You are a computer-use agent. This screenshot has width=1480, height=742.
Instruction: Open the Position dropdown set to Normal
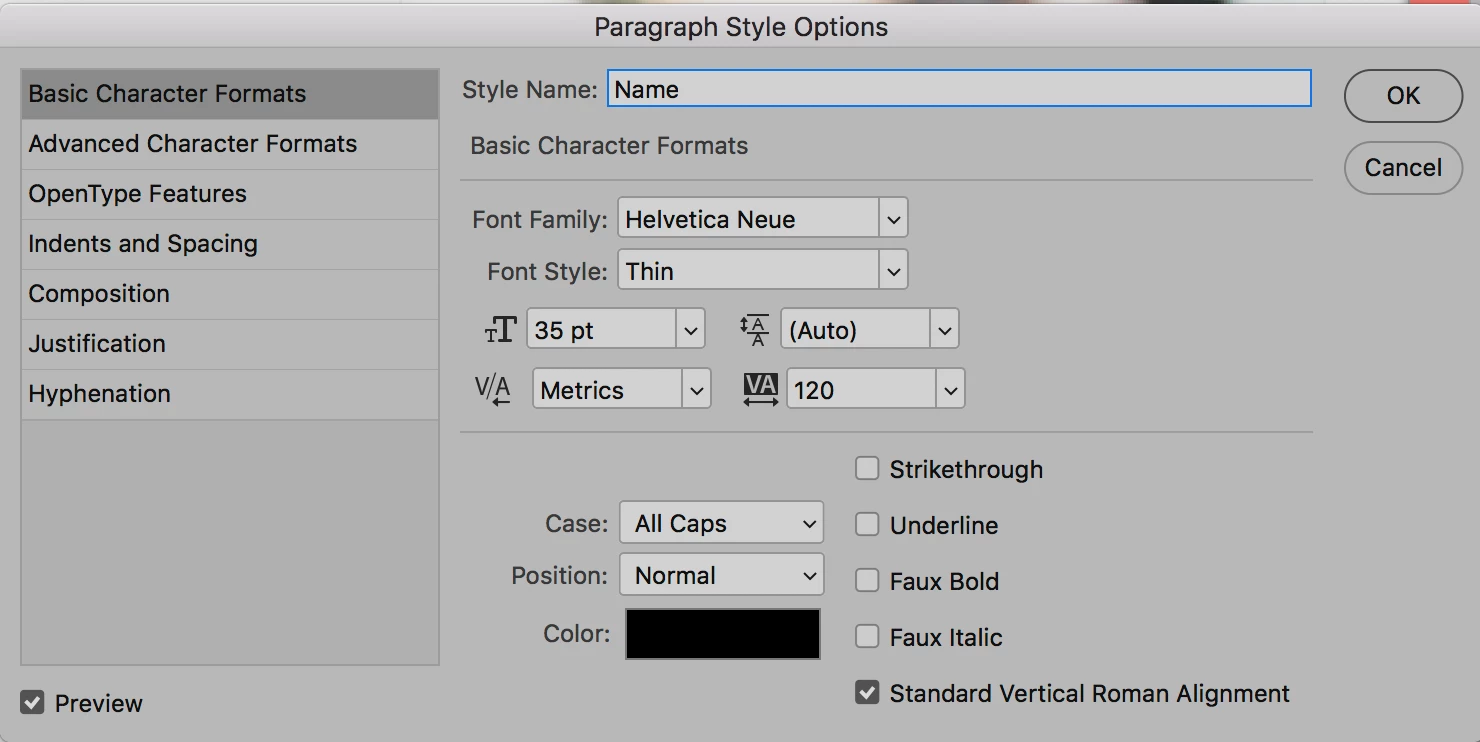721,575
